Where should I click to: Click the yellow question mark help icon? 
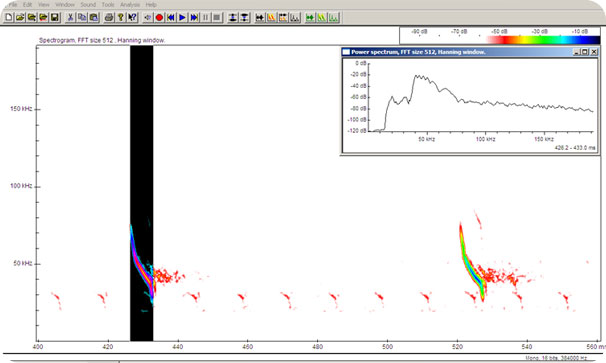[121, 17]
